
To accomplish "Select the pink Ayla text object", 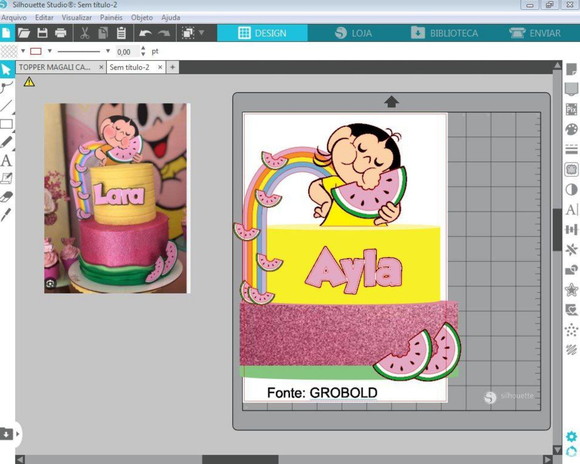I will point(354,271).
